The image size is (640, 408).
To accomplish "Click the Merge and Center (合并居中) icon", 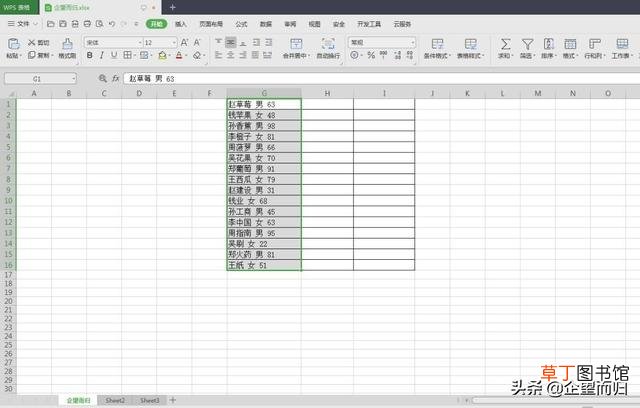I will point(296,44).
